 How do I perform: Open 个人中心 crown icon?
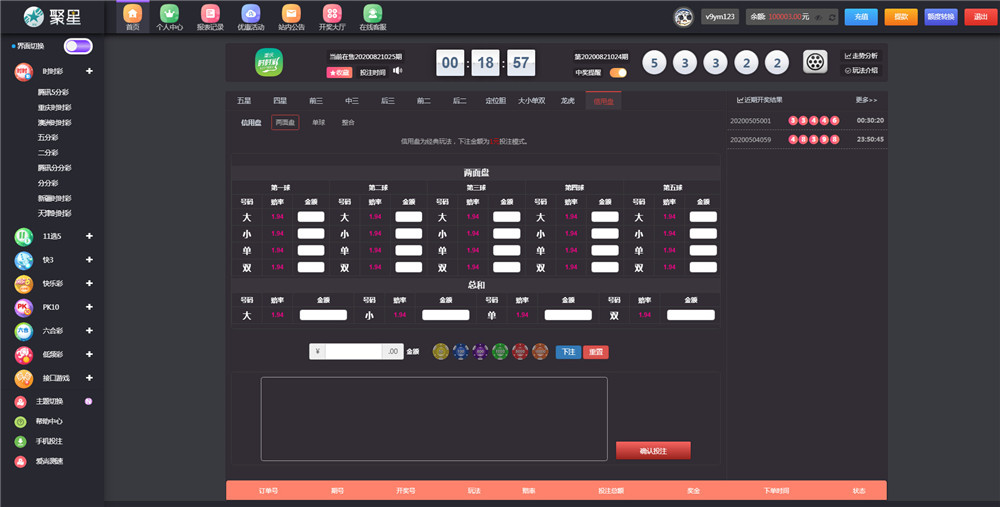(x=169, y=14)
